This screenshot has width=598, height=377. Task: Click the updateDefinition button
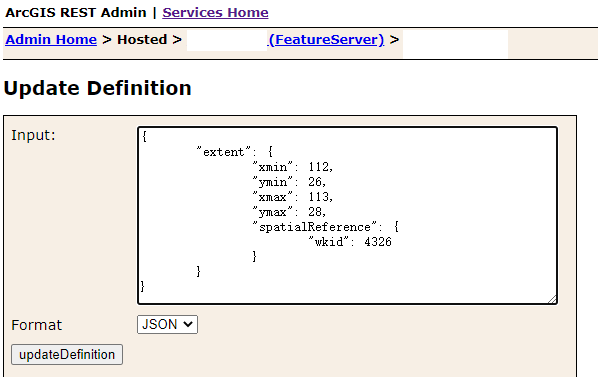click(67, 355)
